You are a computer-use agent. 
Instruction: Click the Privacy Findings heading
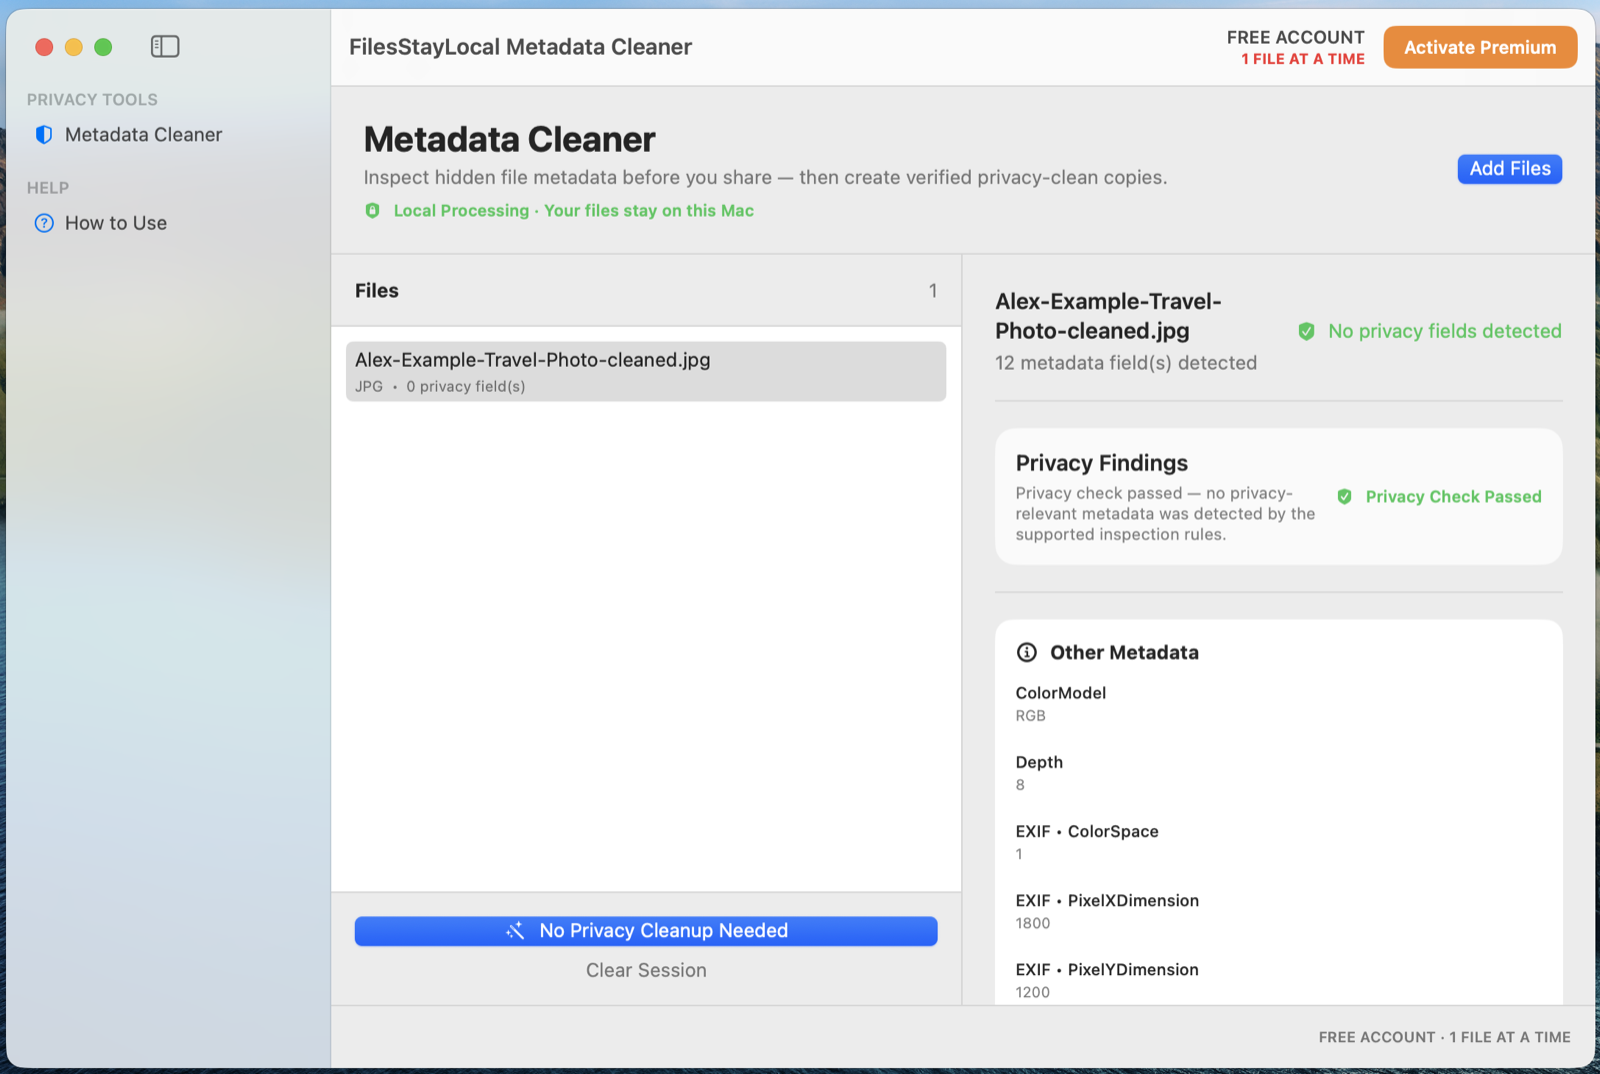tap(1102, 463)
